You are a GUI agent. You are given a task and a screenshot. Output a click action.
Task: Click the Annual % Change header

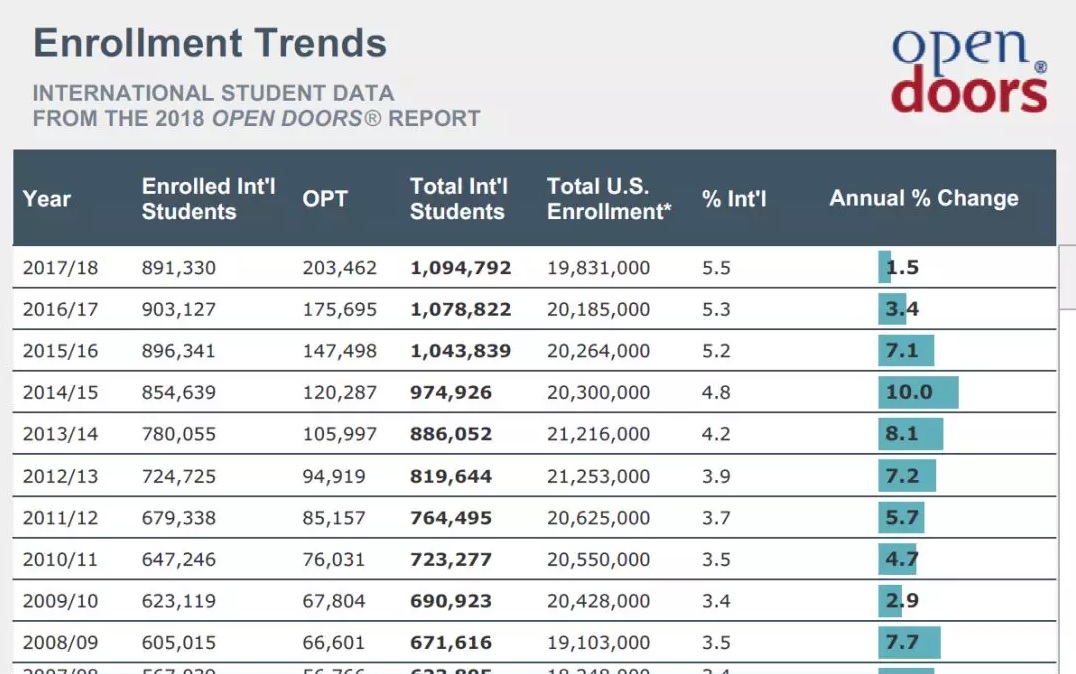[924, 198]
